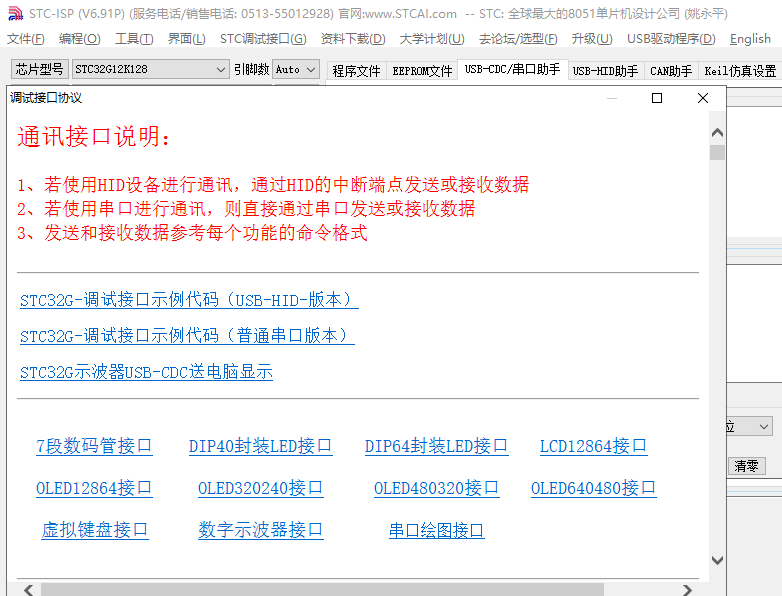Open the OLED640480接口 link
This screenshot has width=782, height=596.
coord(593,488)
